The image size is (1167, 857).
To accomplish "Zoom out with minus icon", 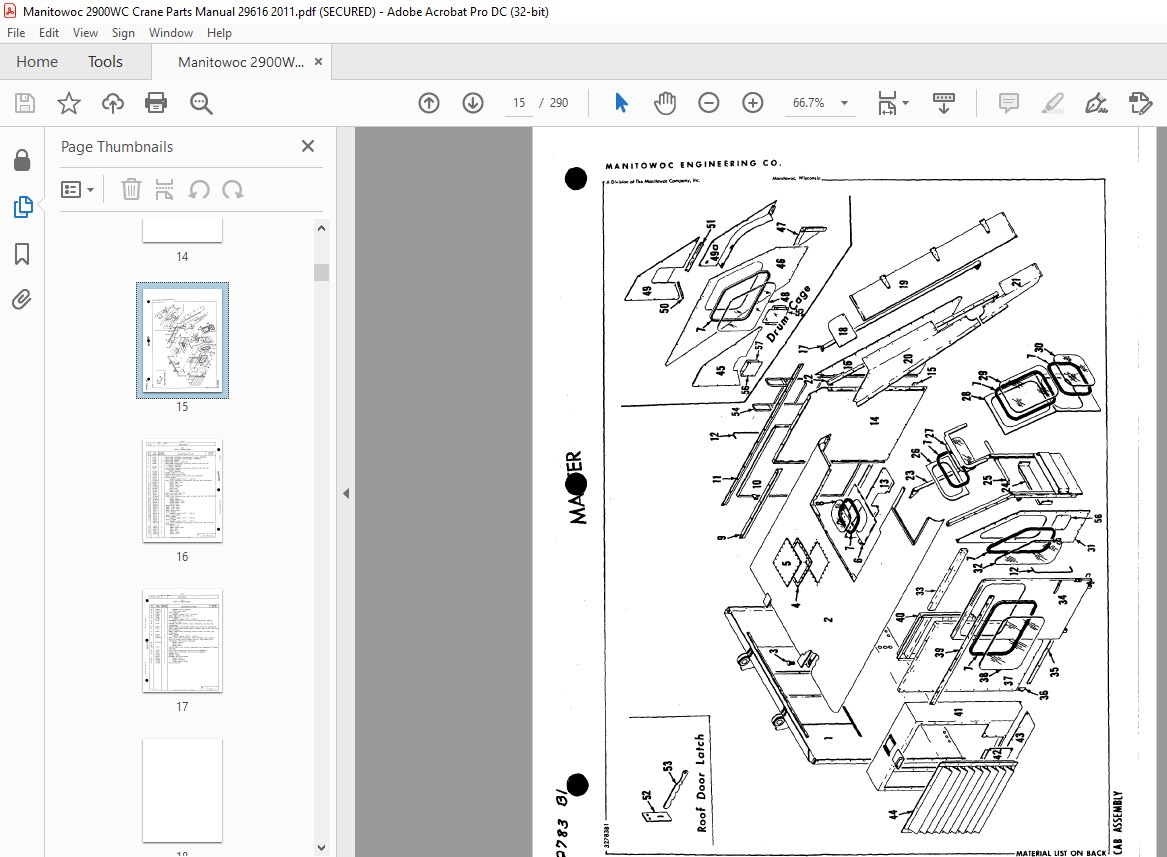I will coord(709,103).
